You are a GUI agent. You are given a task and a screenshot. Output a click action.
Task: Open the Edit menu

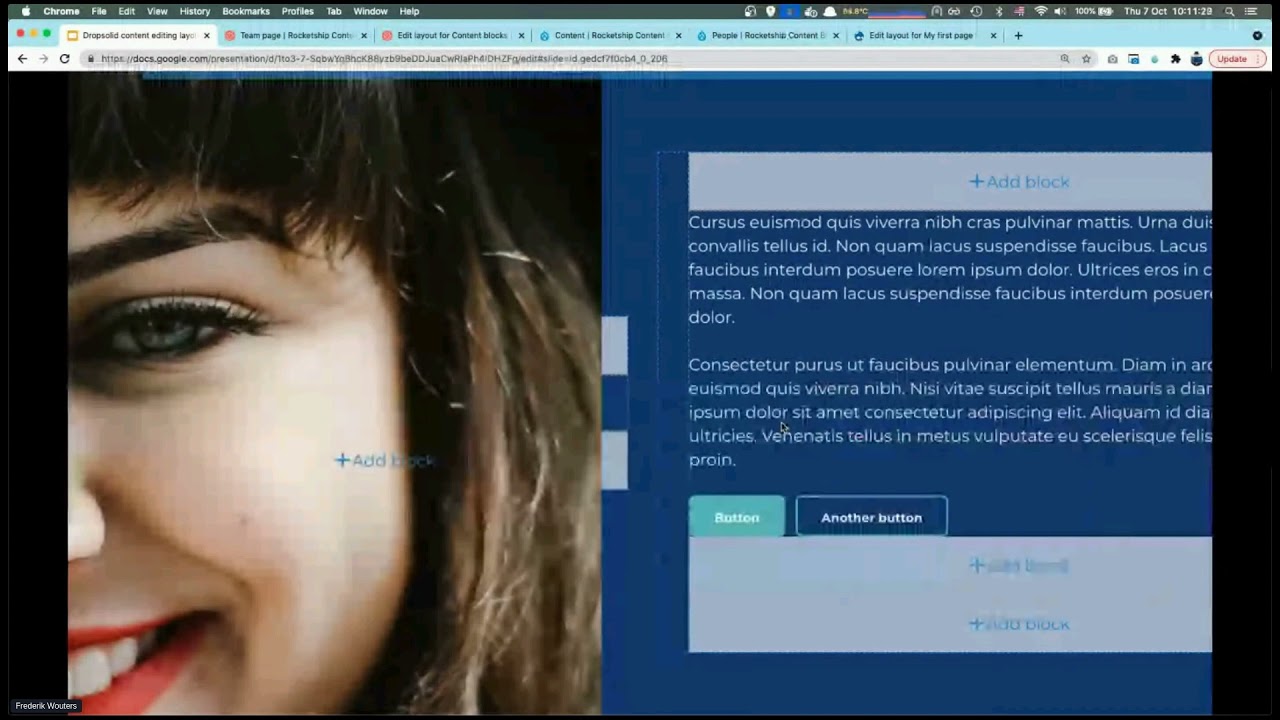pos(127,11)
